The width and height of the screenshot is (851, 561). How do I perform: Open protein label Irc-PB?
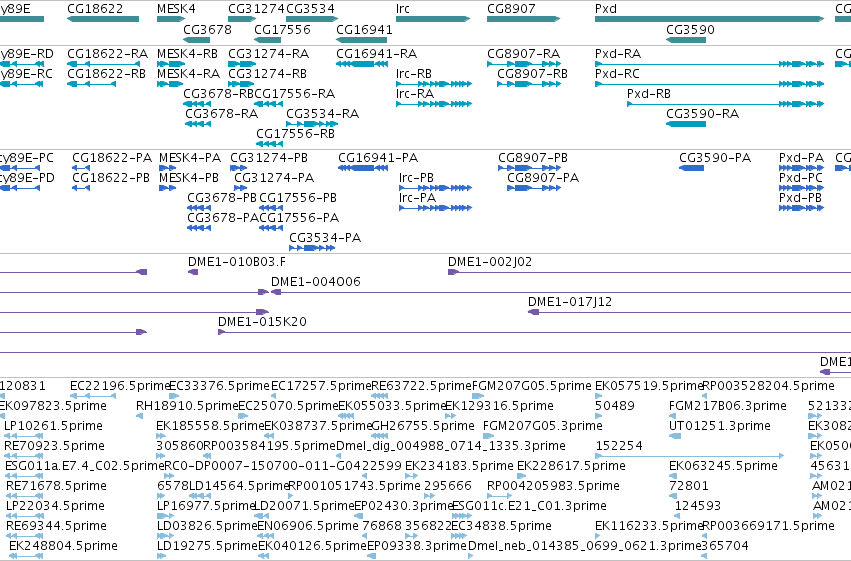(416, 178)
